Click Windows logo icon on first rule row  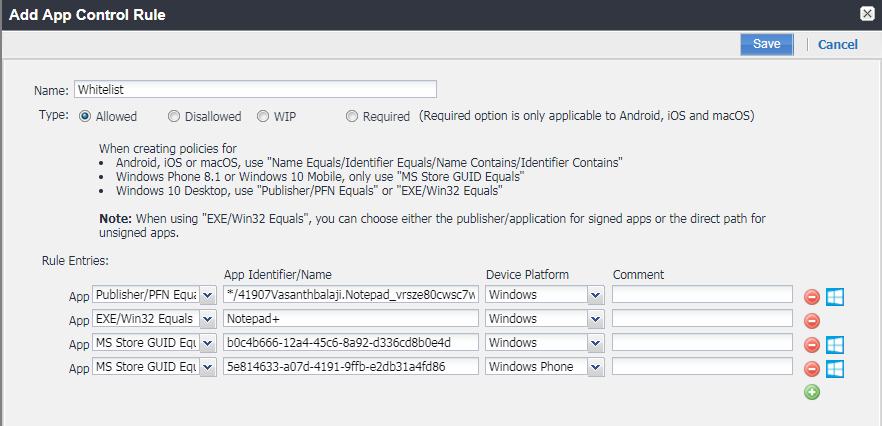click(835, 296)
